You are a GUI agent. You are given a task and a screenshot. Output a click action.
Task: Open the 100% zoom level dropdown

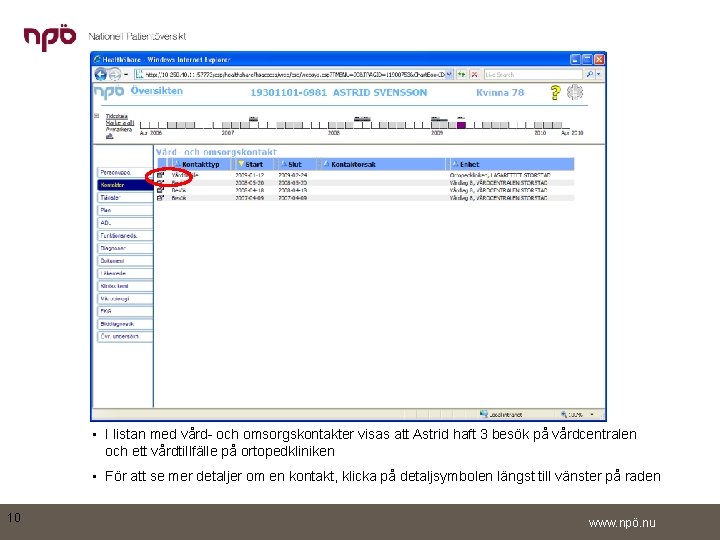pos(591,414)
